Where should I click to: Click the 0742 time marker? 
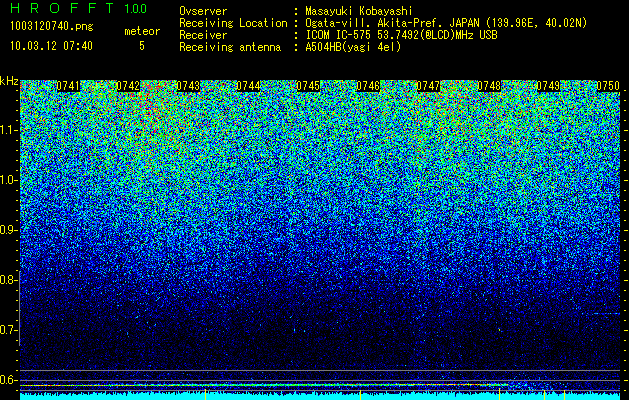pyautogui.click(x=128, y=86)
